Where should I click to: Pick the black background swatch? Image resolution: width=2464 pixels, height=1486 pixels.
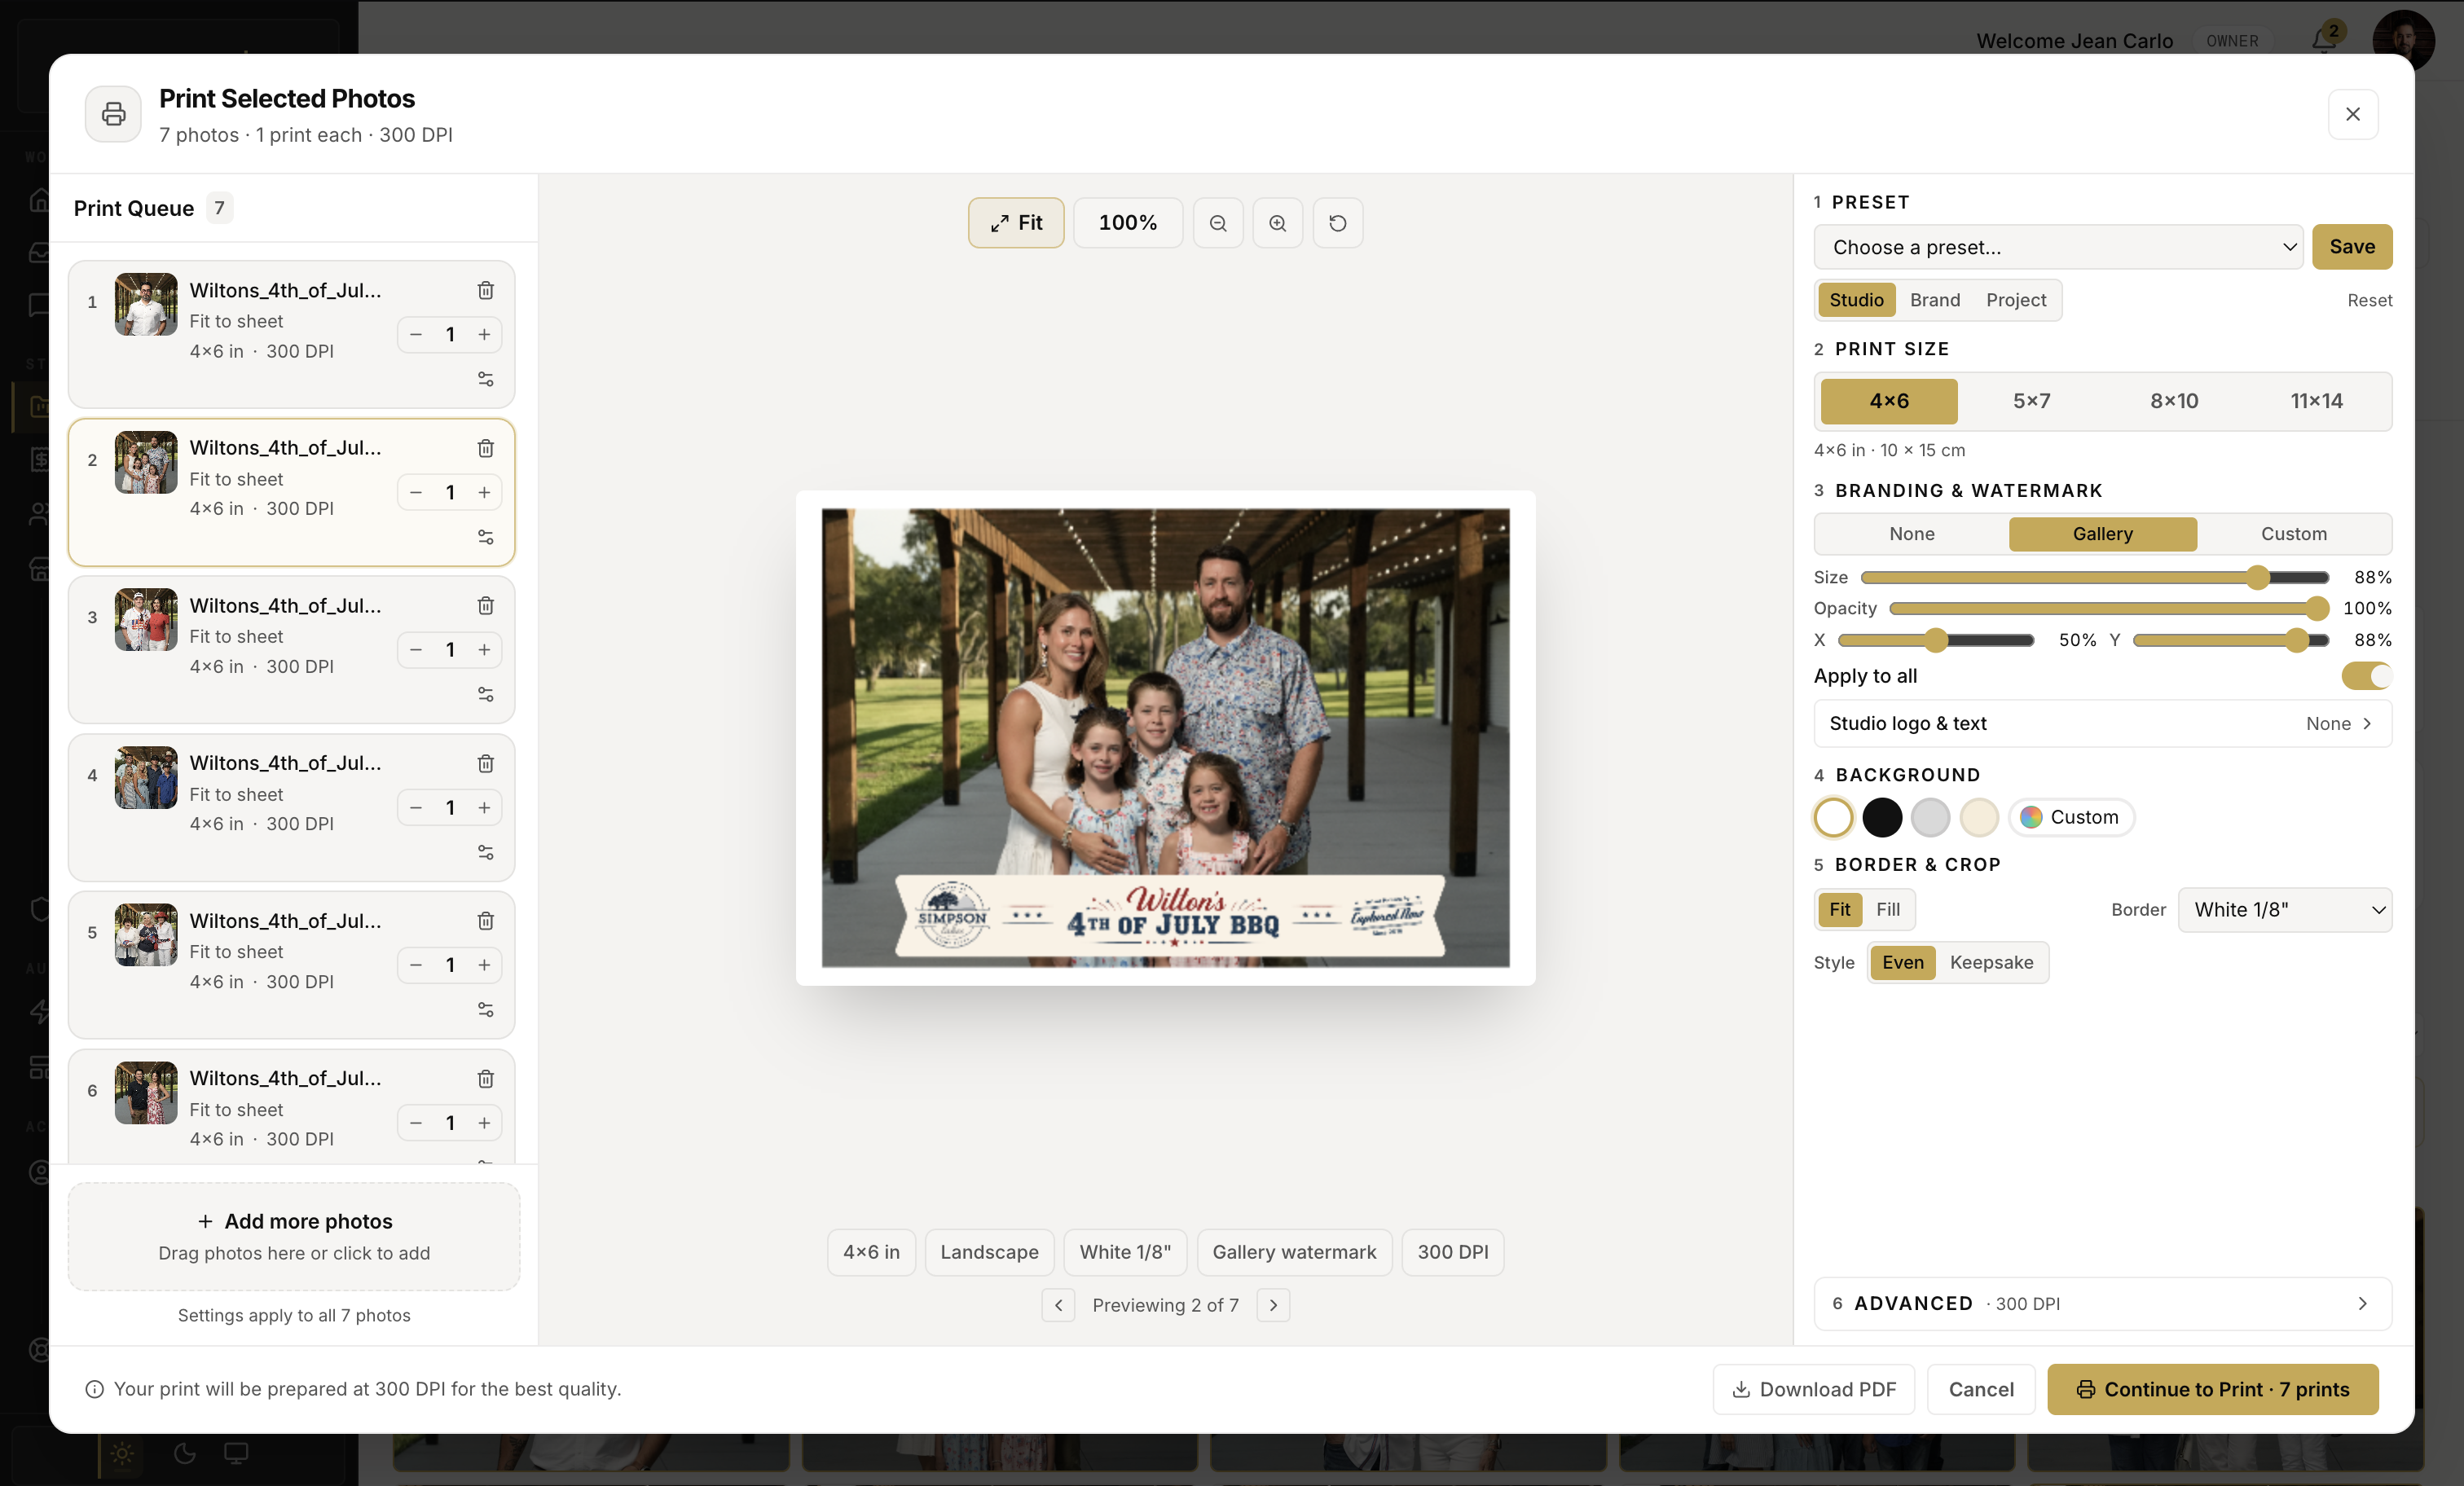coord(1882,817)
